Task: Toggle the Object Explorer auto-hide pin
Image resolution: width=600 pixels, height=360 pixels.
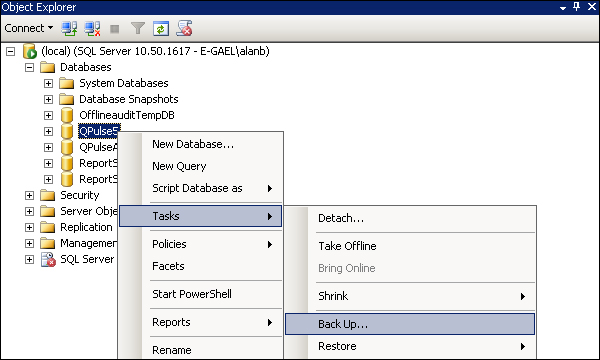Action: 576,7
